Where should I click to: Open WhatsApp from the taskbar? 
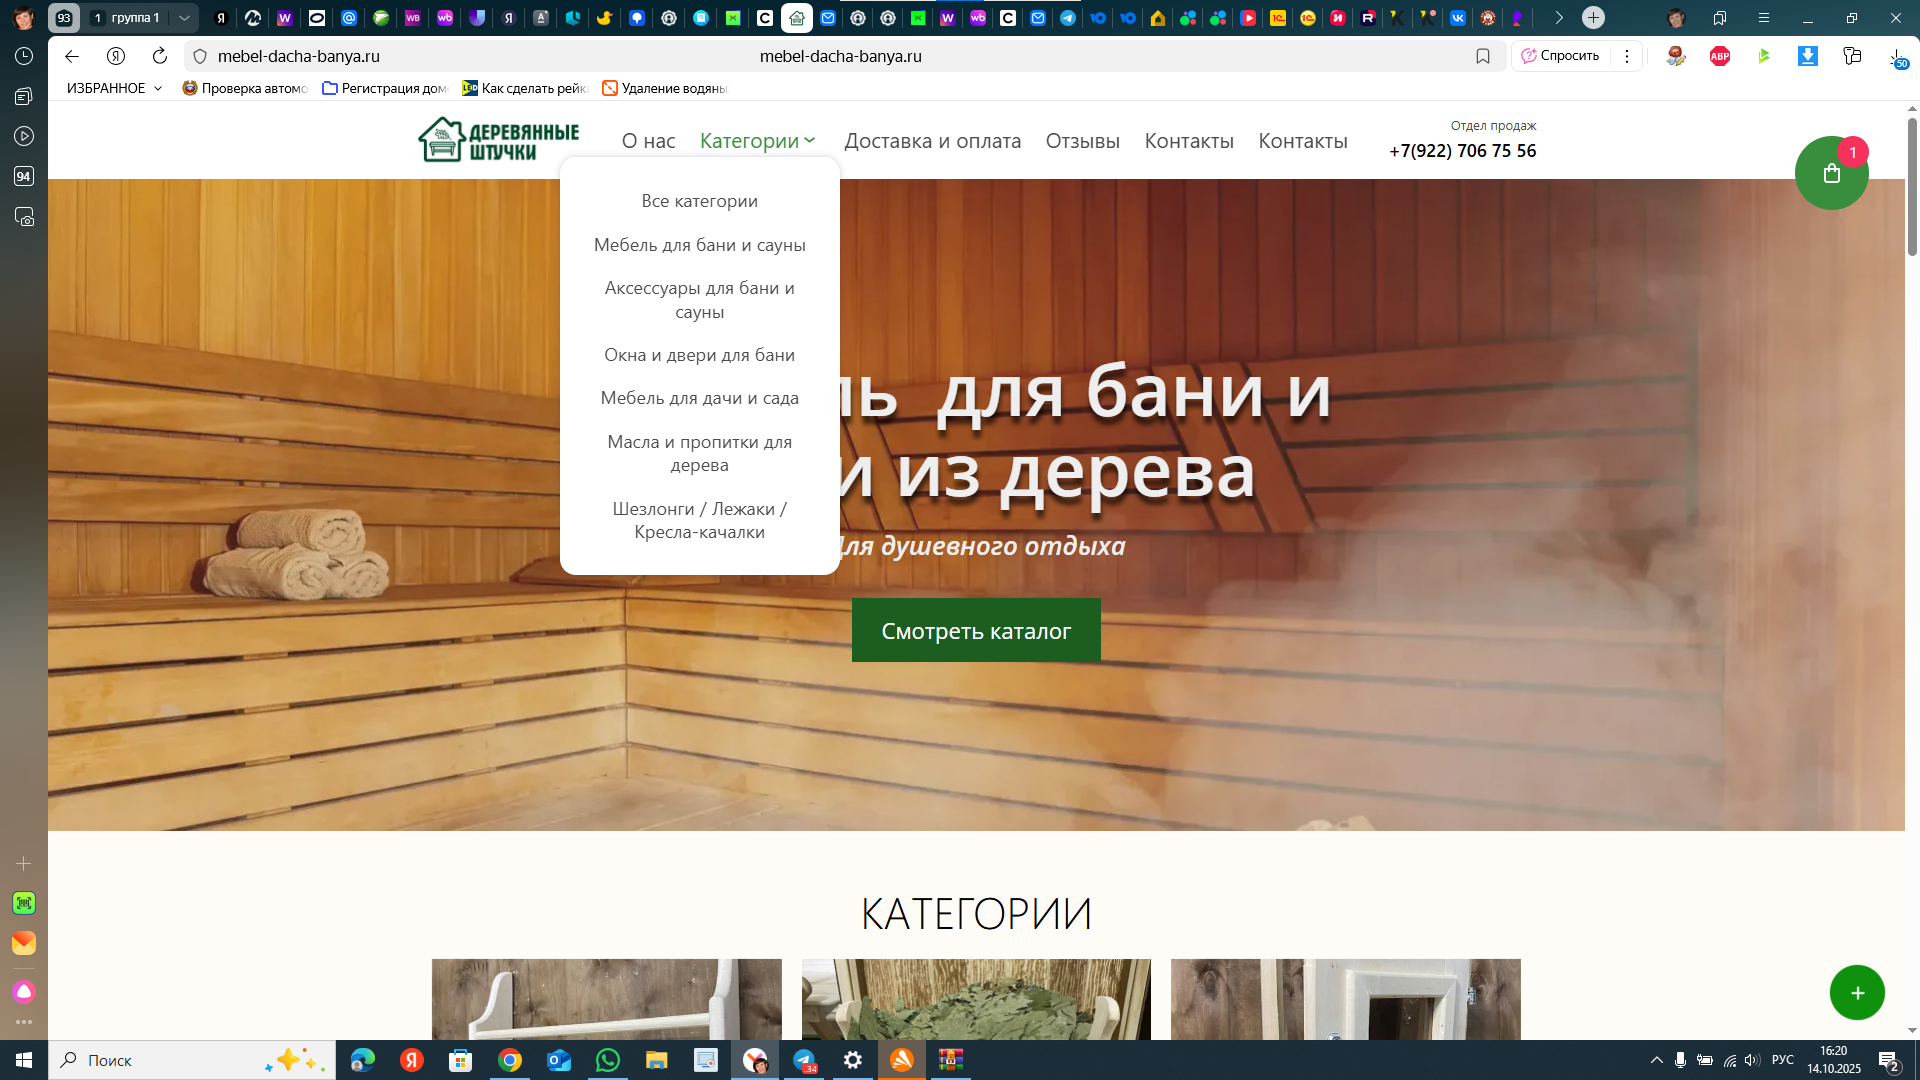607,1060
